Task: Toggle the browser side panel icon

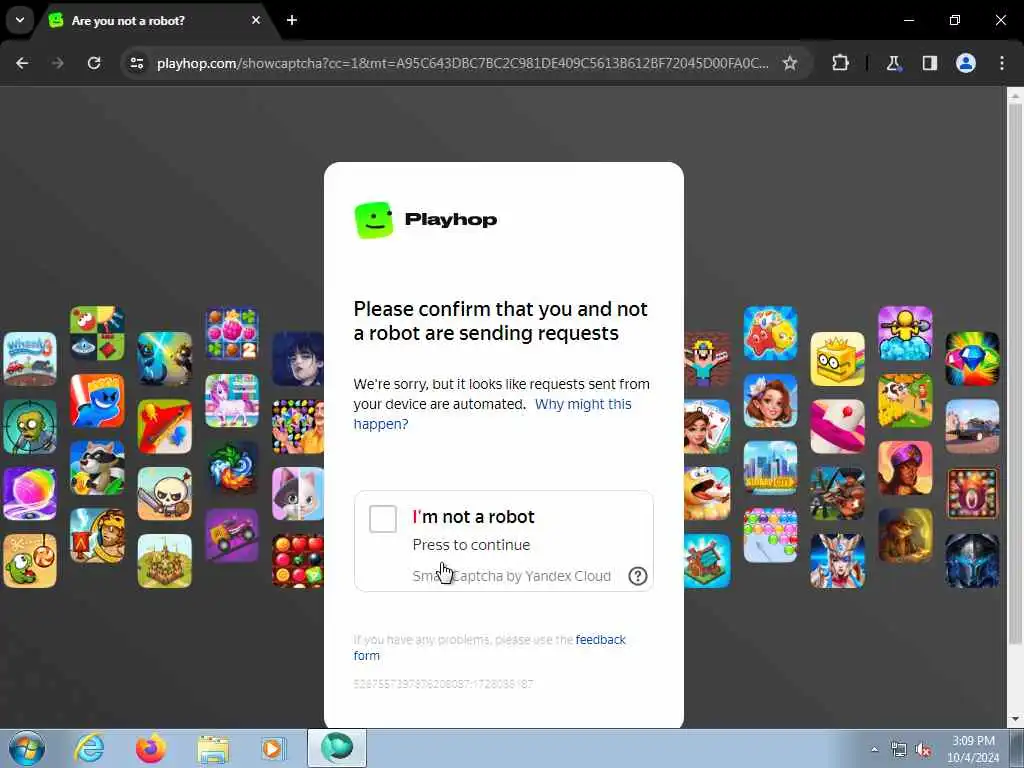Action: tap(929, 63)
